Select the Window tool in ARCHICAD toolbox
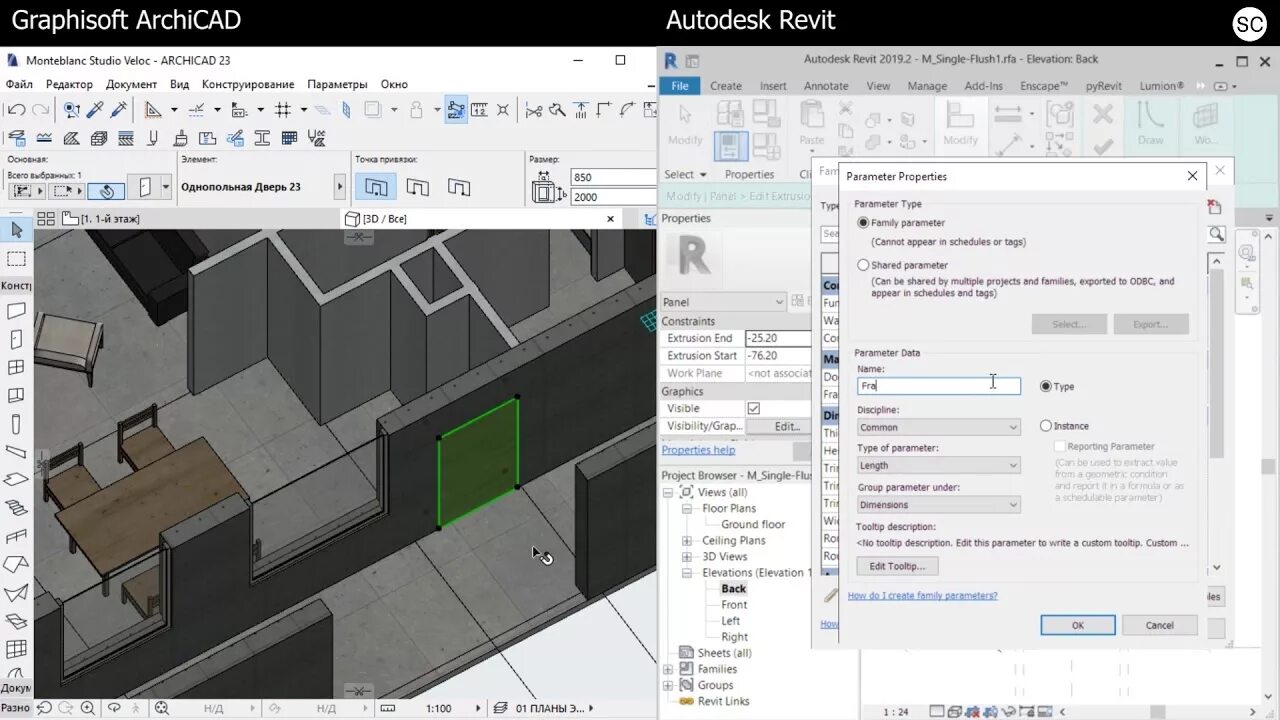Screen dimensions: 1280x720 [16, 367]
